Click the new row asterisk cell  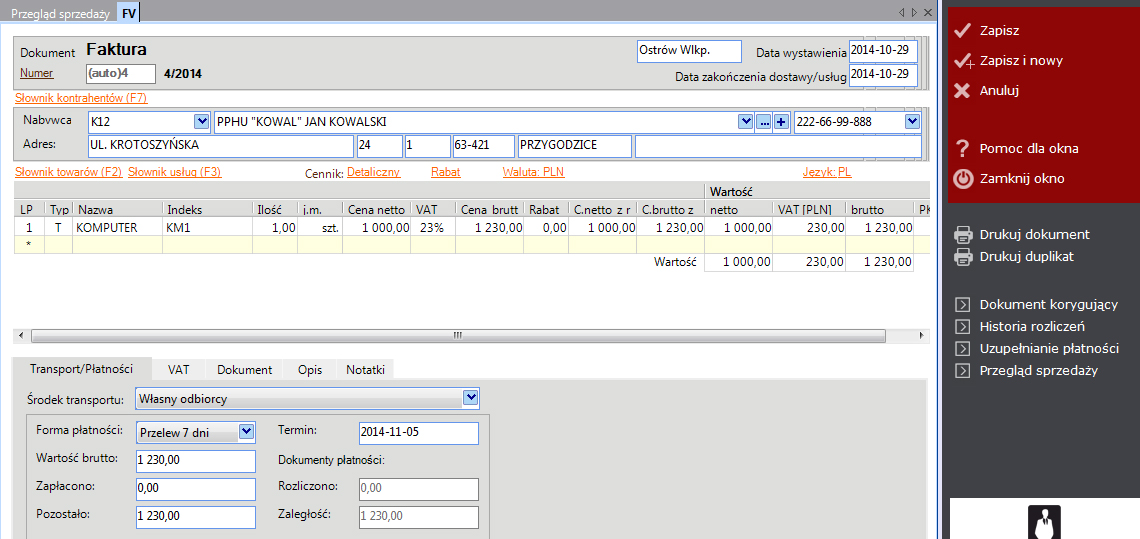click(28, 244)
